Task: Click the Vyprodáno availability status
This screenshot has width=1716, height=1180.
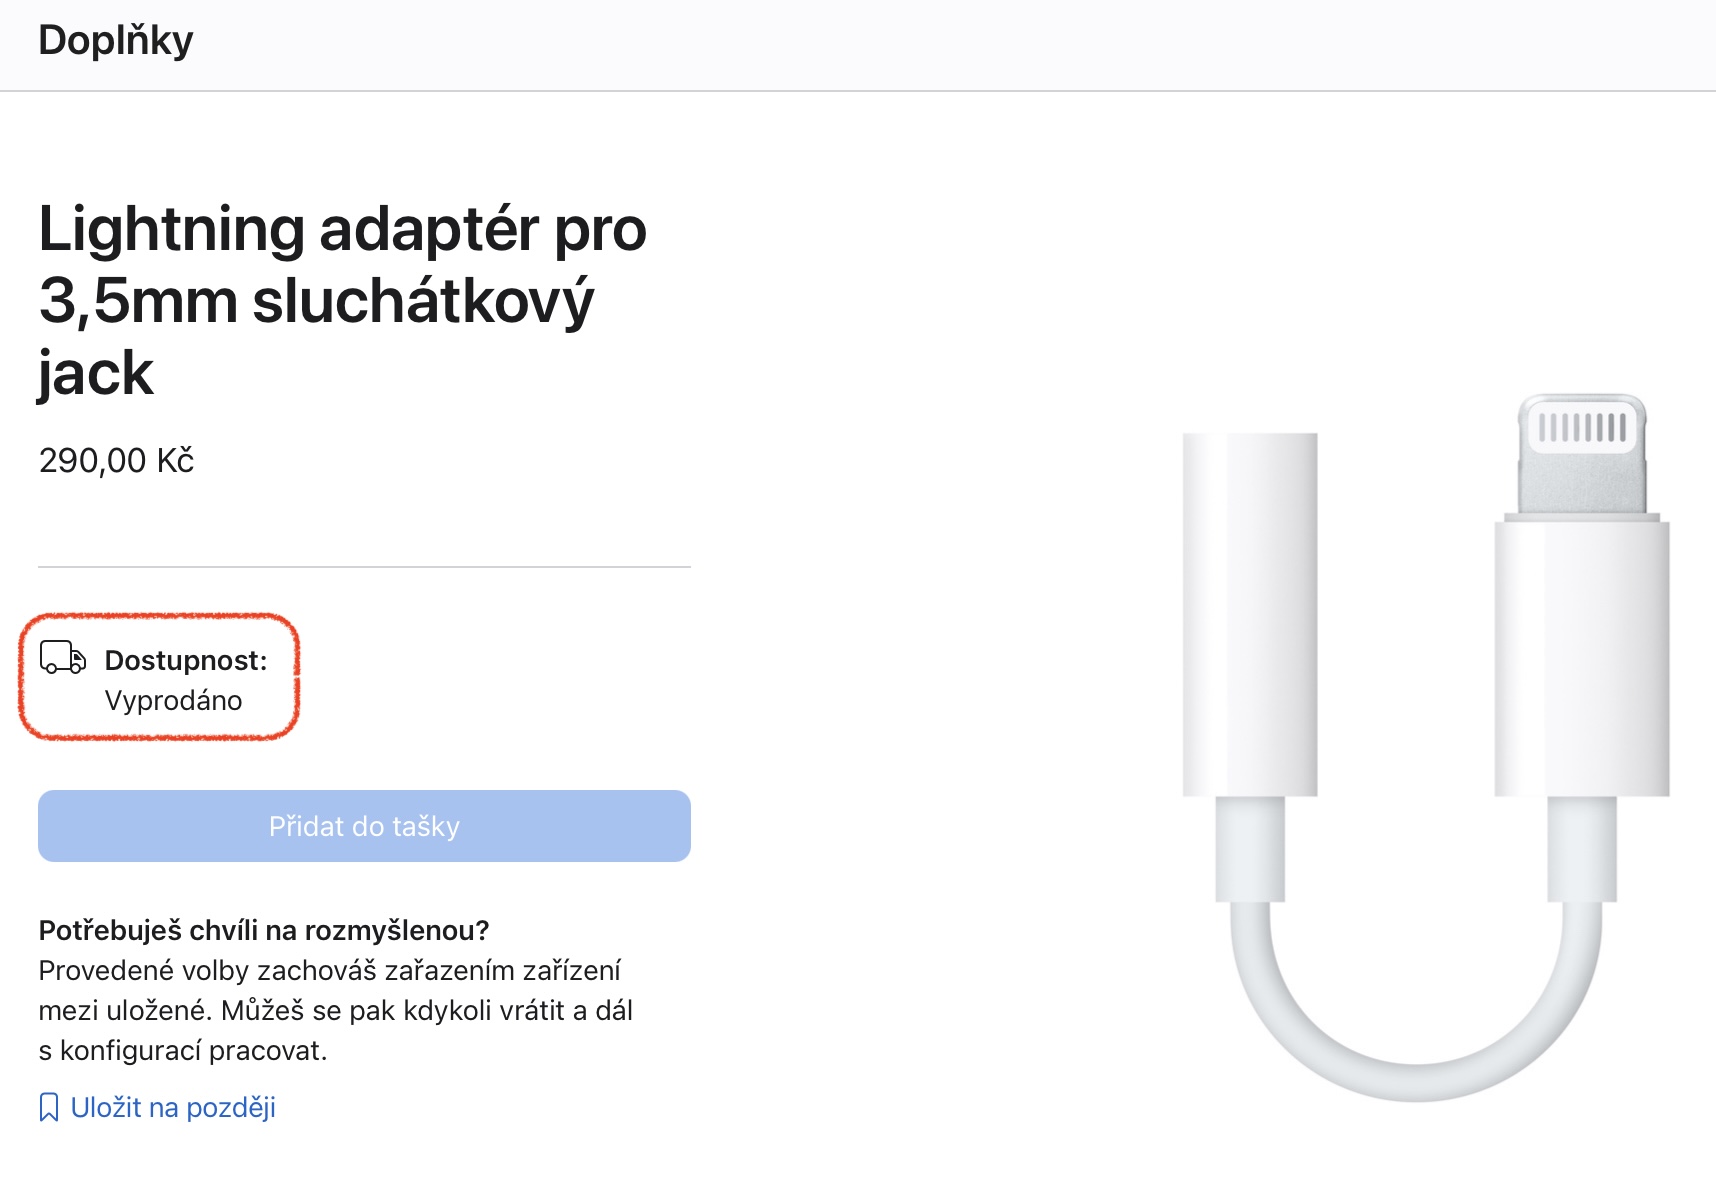Action: (x=173, y=700)
